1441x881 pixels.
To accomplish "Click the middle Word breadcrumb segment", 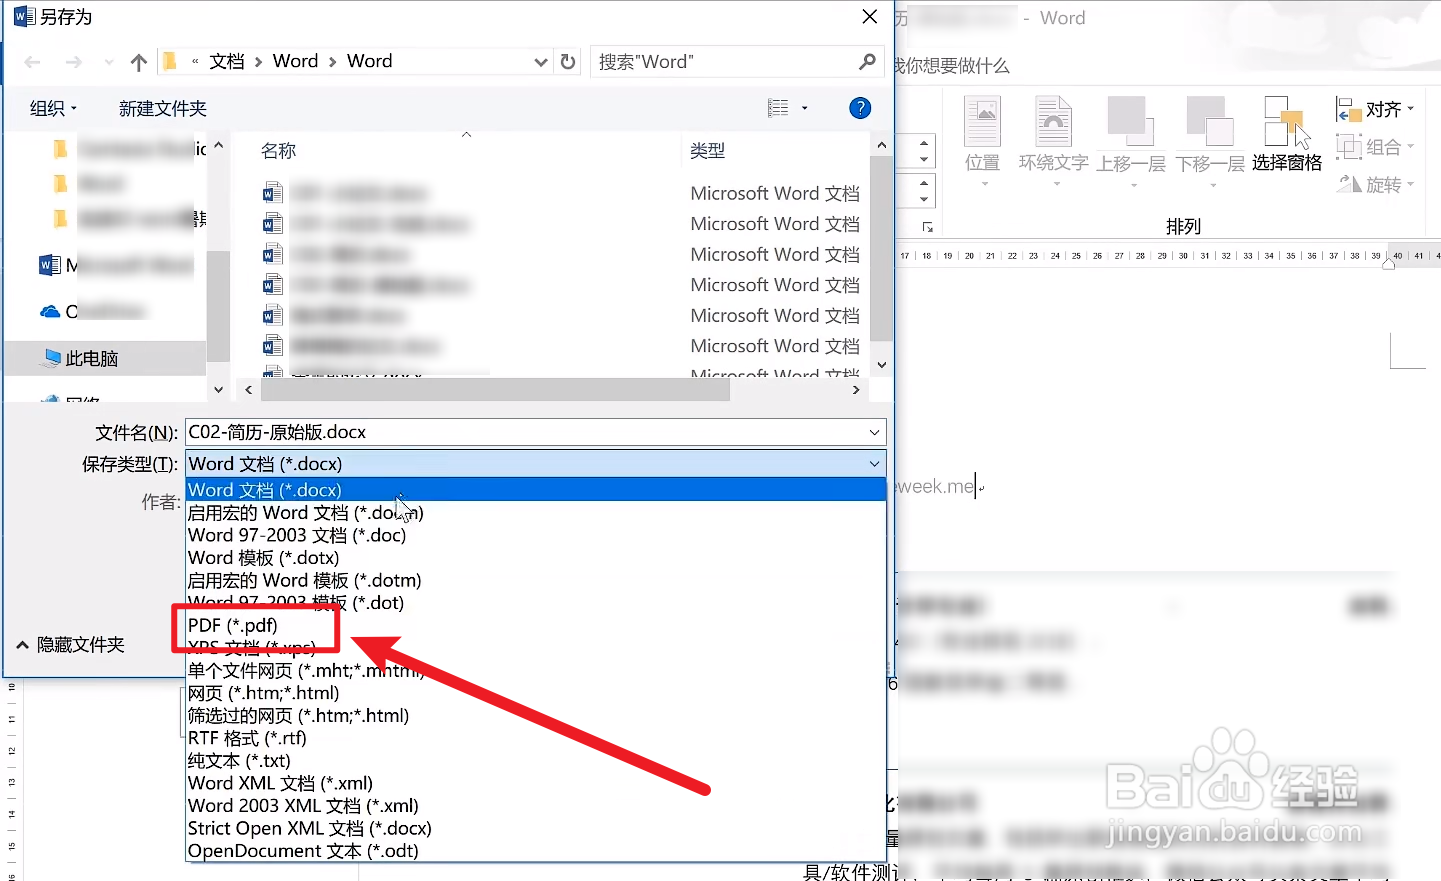I will coord(296,61).
